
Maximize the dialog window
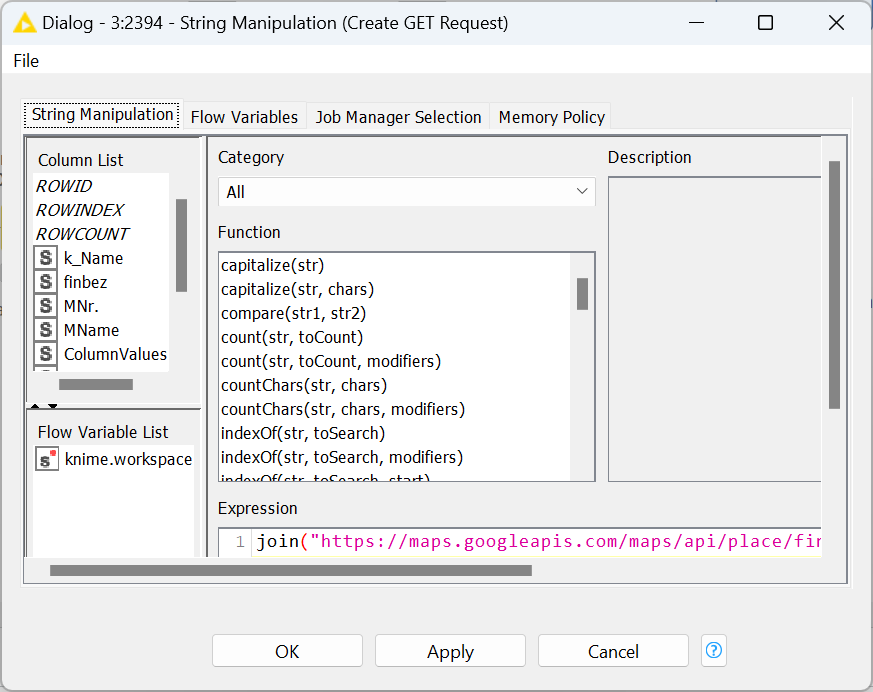pos(766,23)
